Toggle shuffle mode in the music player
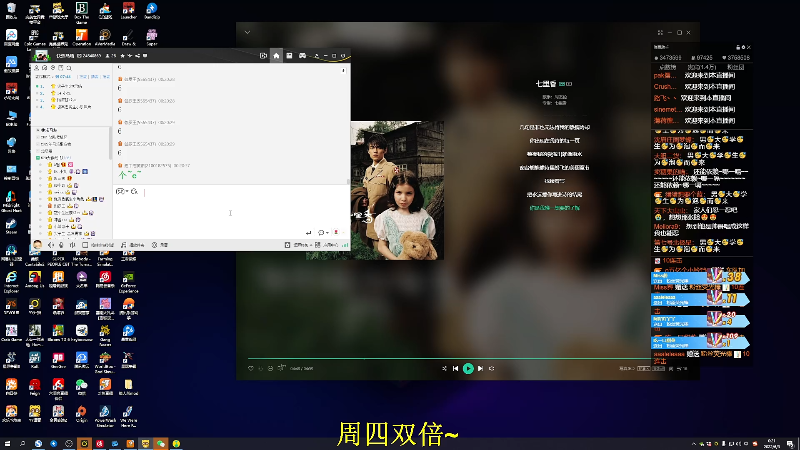 (x=444, y=368)
